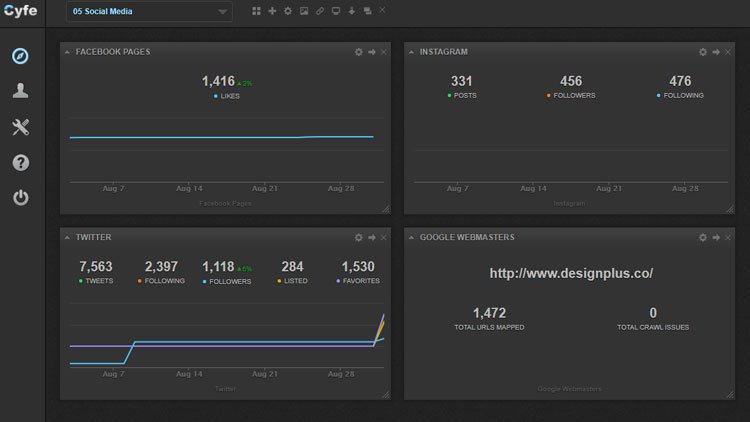Image resolution: width=750 pixels, height=422 pixels.
Task: Open the user account icon in sidebar
Action: point(20,90)
